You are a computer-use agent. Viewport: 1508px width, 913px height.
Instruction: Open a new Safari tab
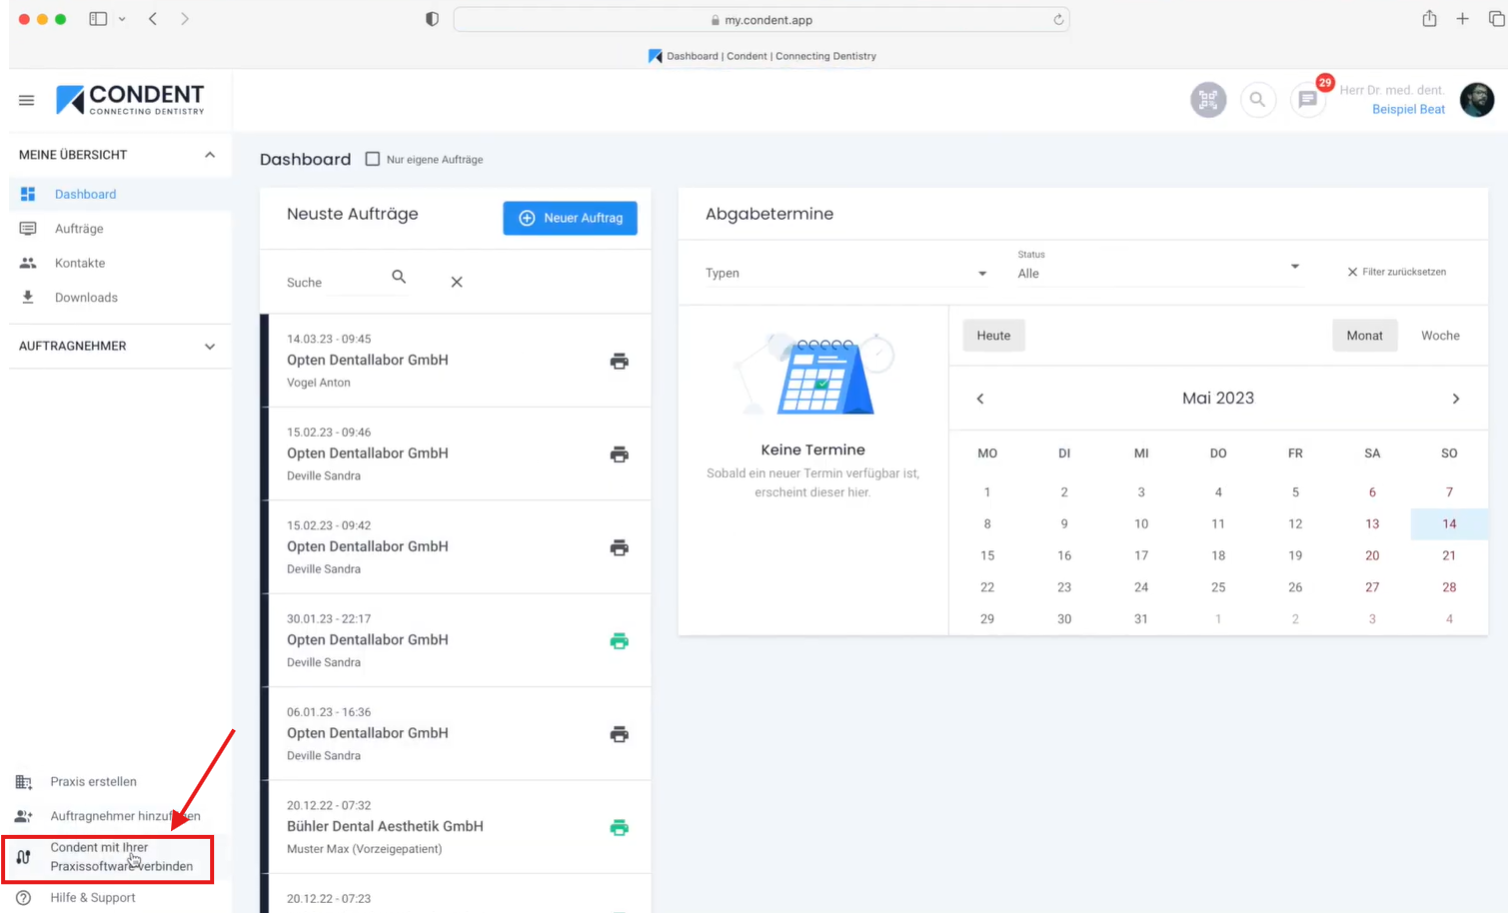point(1462,19)
